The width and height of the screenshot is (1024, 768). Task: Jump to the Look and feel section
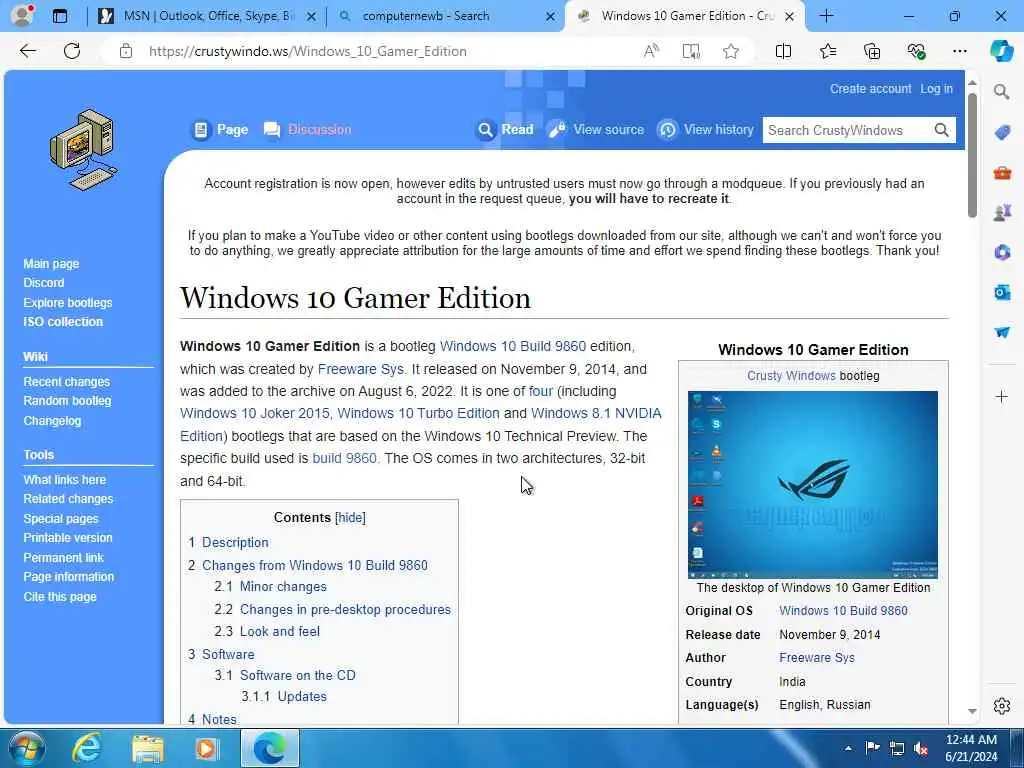pos(280,632)
